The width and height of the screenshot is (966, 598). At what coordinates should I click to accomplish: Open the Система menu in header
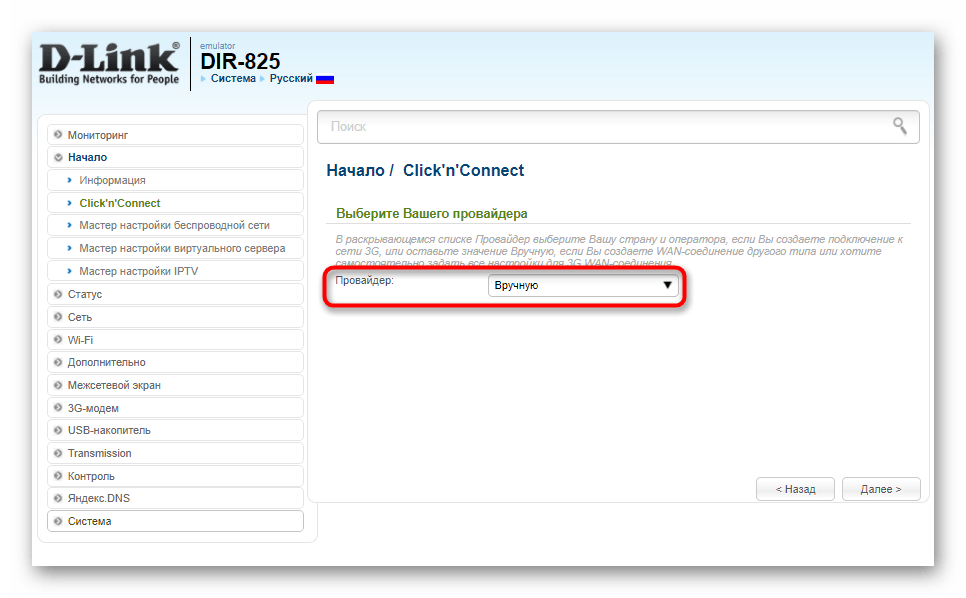233,78
